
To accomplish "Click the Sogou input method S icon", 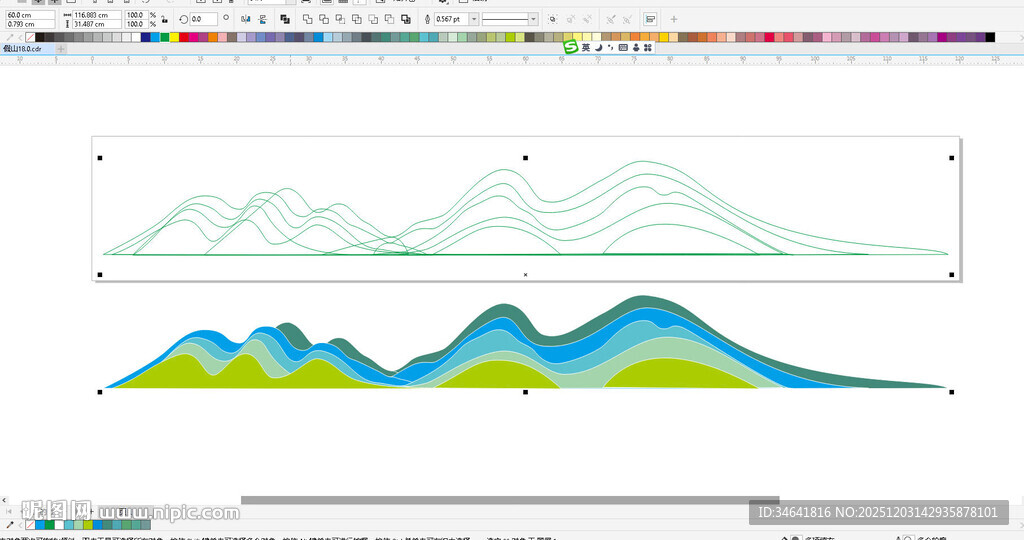I will [570, 47].
